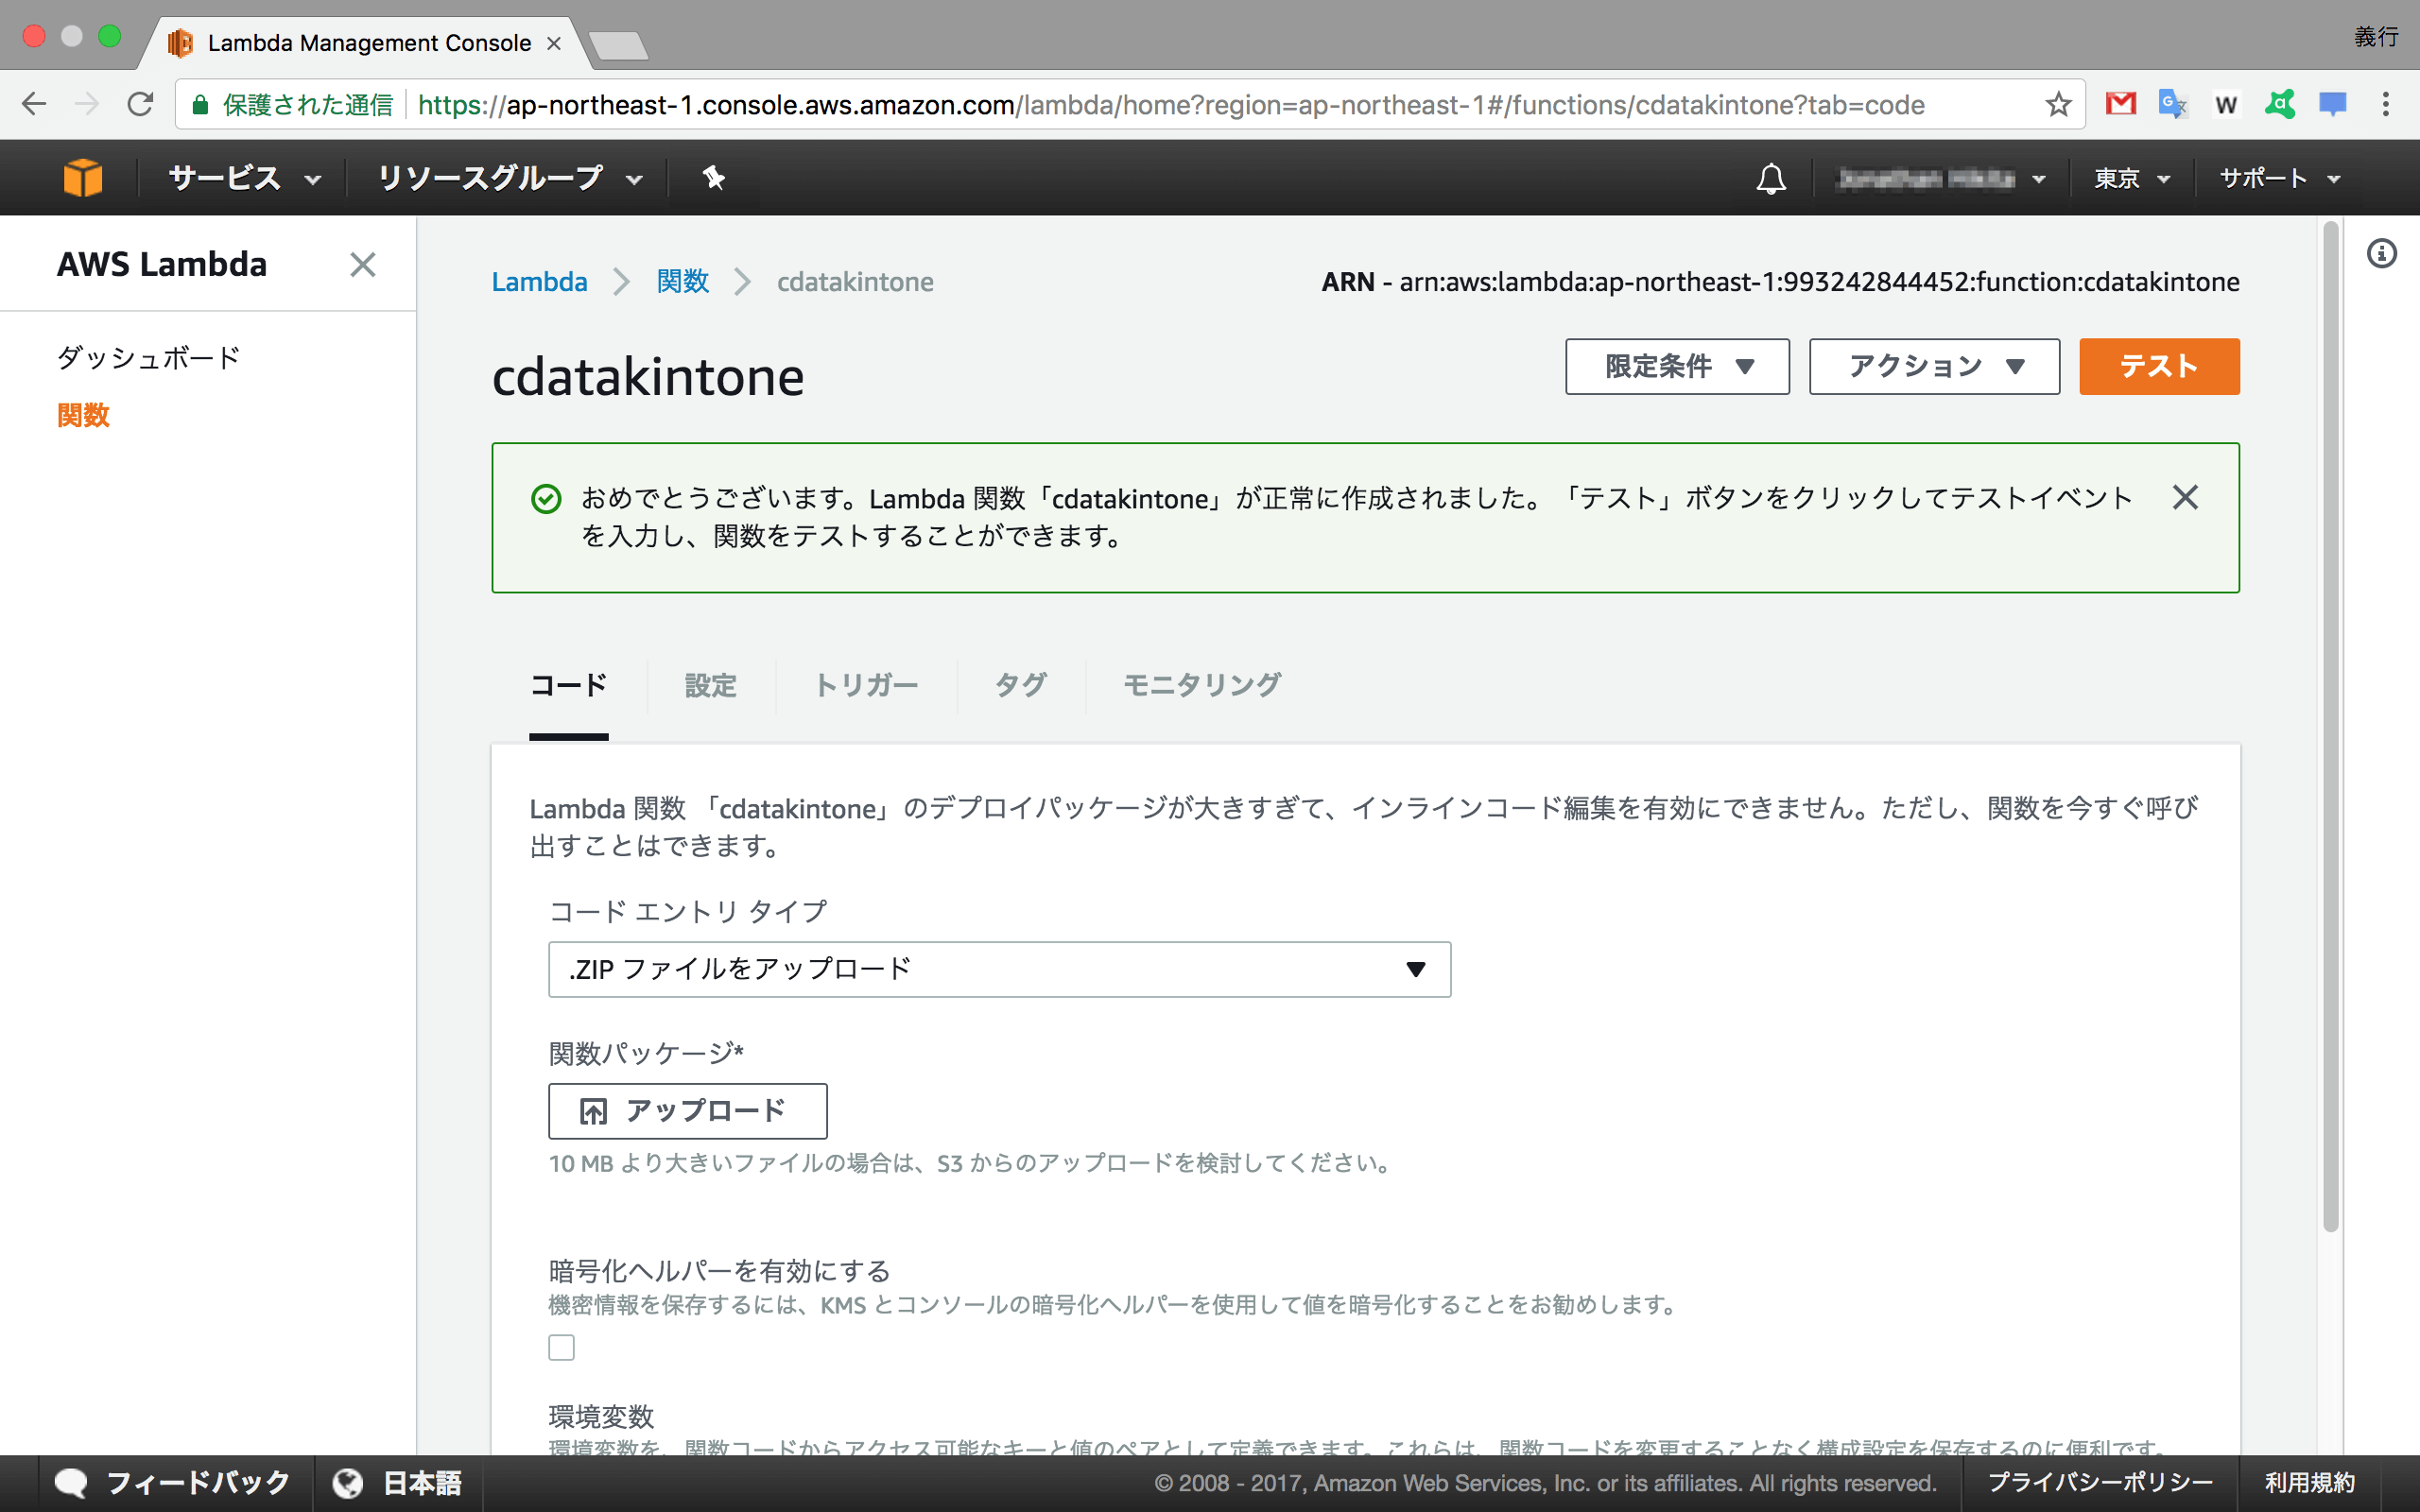Click the AWS home cube icon

pyautogui.click(x=82, y=177)
